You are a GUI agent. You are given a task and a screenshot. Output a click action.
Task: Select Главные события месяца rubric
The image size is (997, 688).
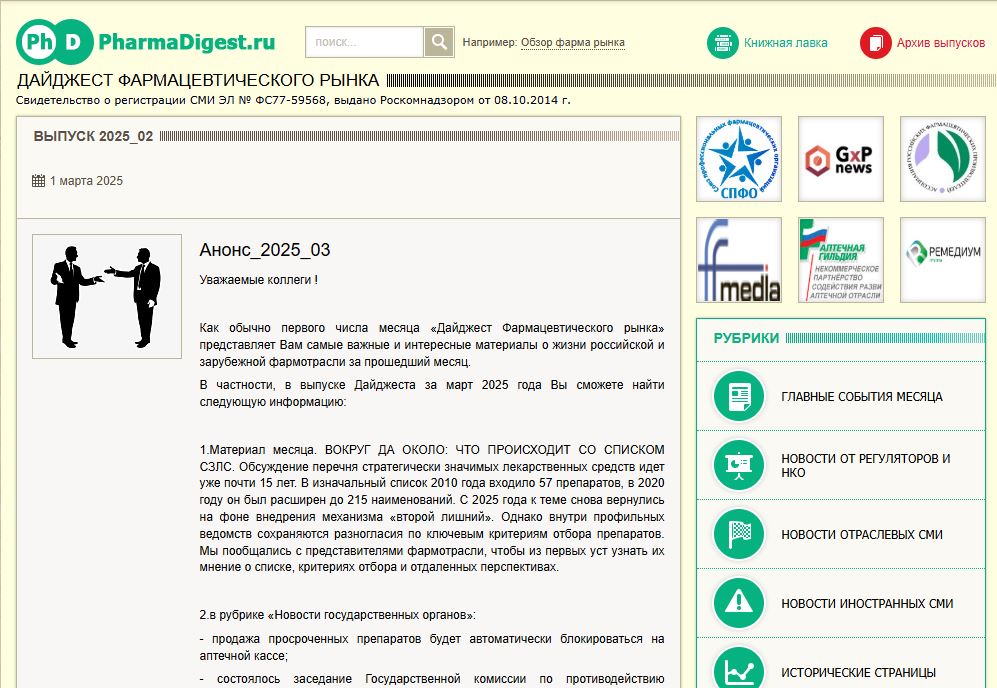pyautogui.click(x=861, y=397)
